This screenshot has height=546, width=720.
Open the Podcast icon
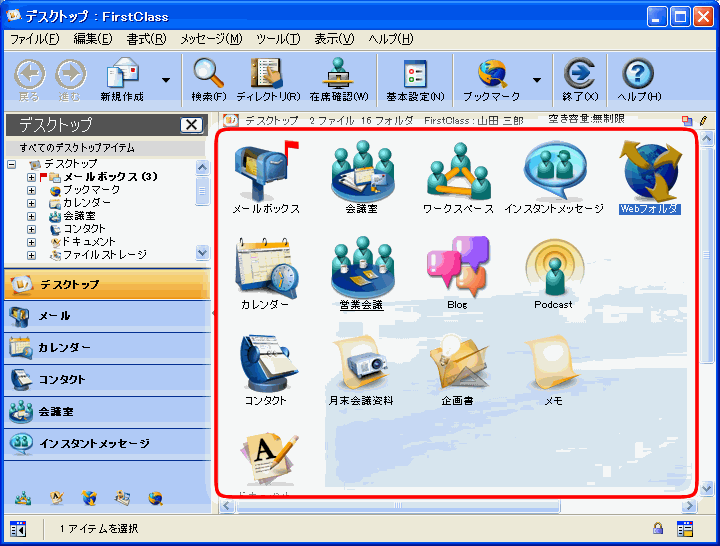pos(553,268)
